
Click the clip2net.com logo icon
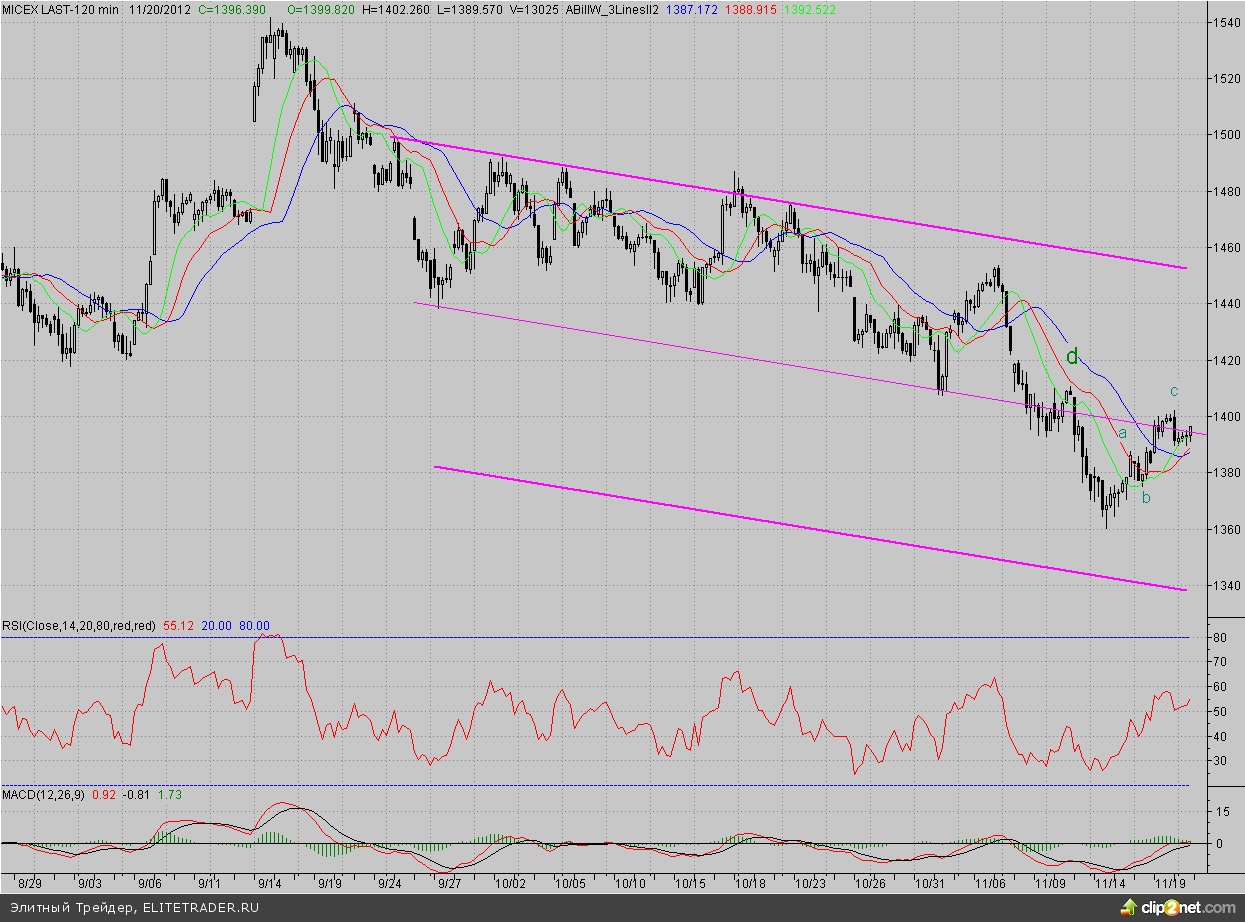pos(1128,907)
